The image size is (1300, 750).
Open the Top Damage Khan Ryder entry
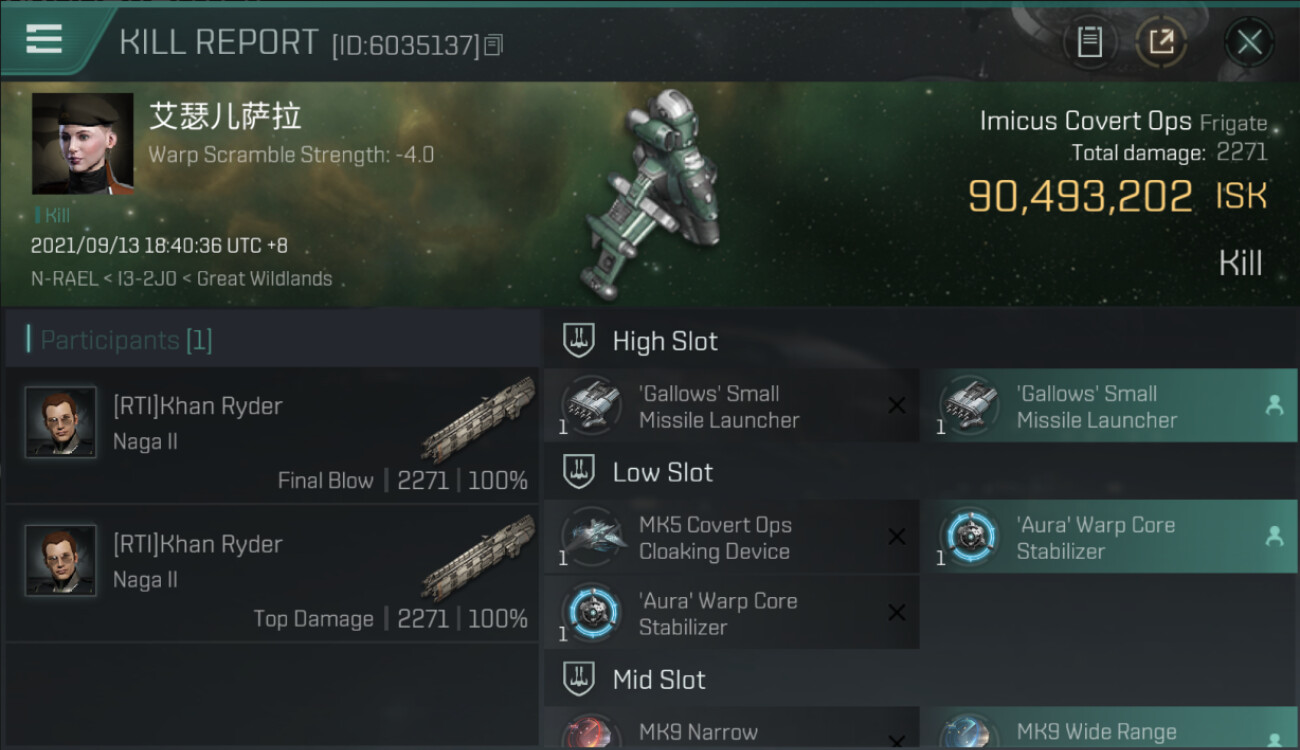(x=272, y=574)
